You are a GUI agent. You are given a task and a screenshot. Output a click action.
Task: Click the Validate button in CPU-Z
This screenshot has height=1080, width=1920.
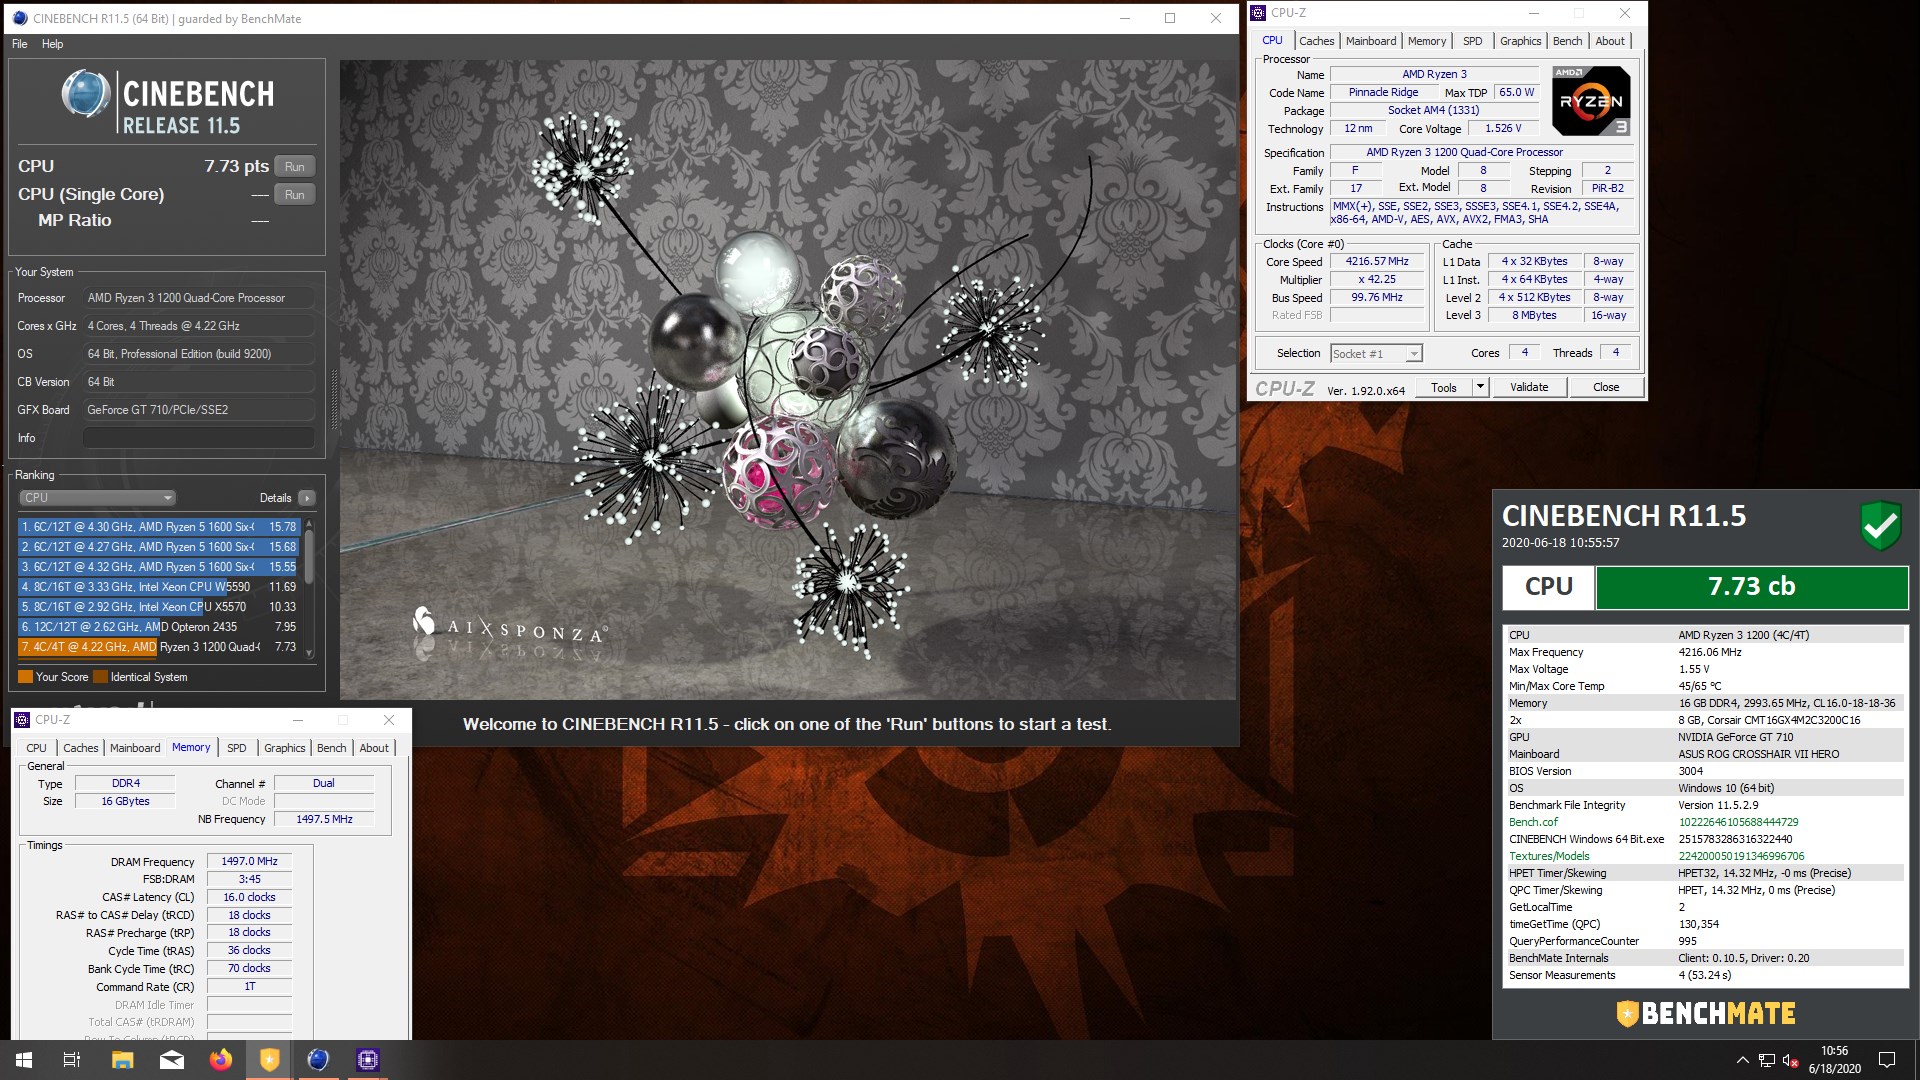(x=1529, y=387)
